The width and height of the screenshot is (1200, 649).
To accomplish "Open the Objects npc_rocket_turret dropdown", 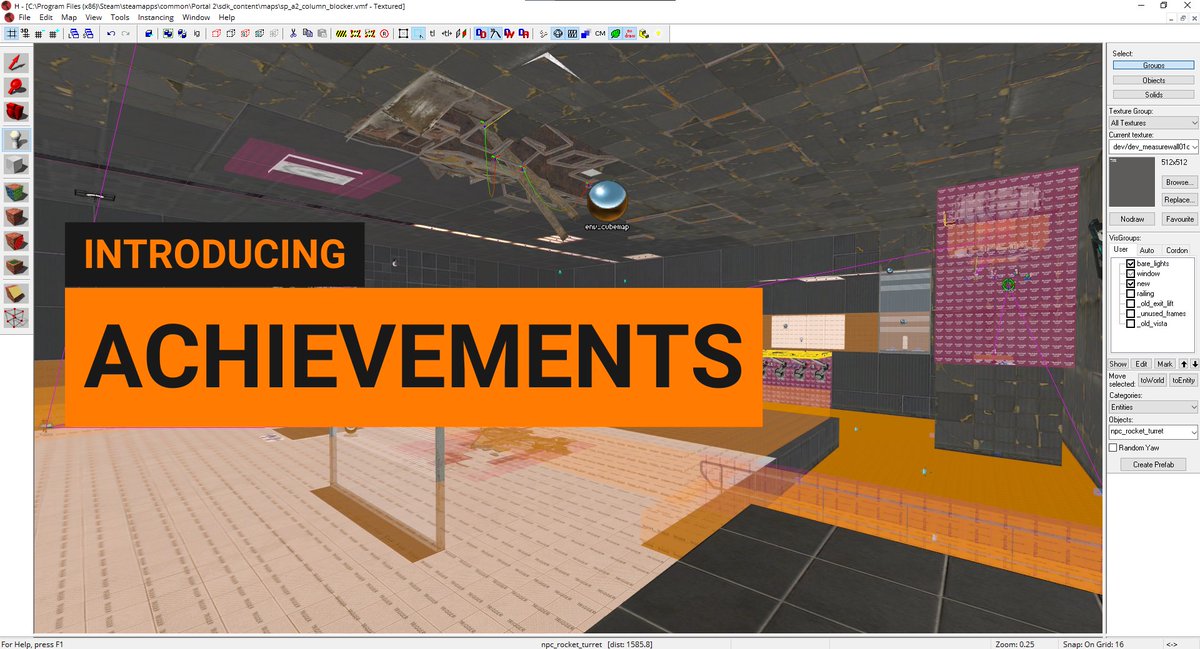I will click(x=1153, y=432).
